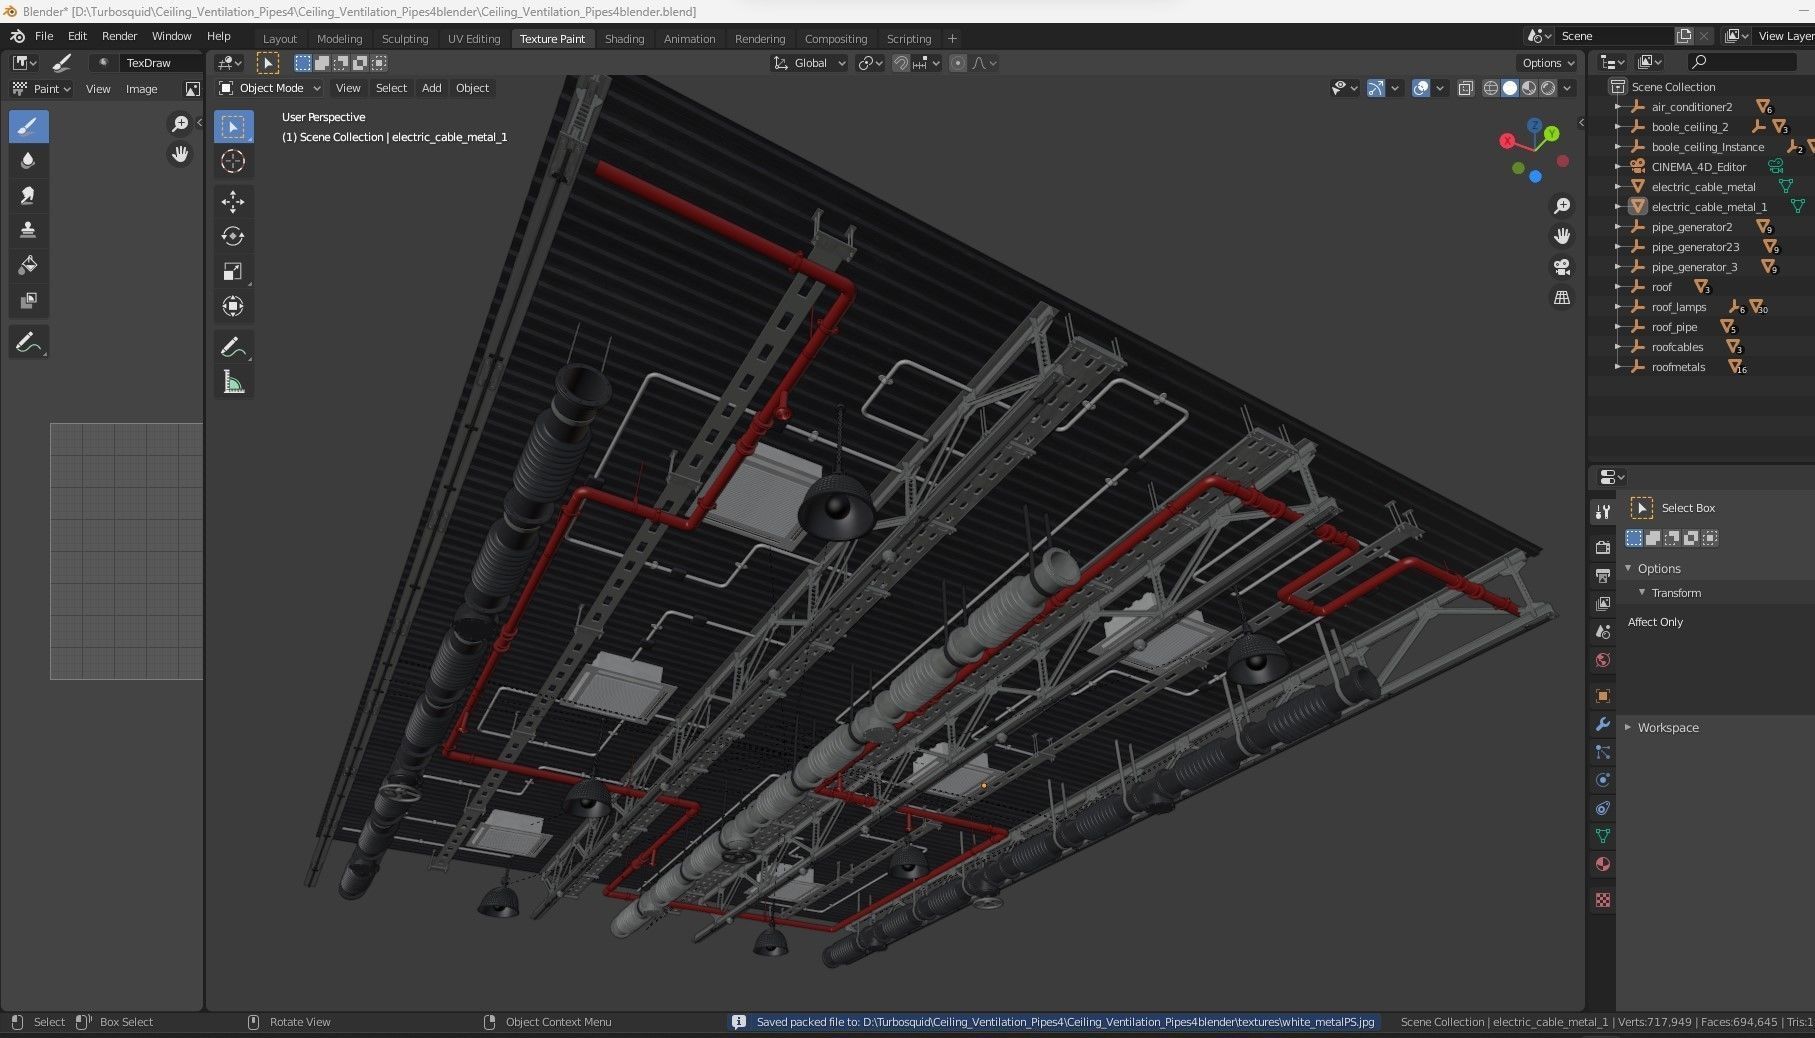Screen dimensions: 1815x1038
Task: Switch to the Shading workspace tab
Action: tap(624, 39)
